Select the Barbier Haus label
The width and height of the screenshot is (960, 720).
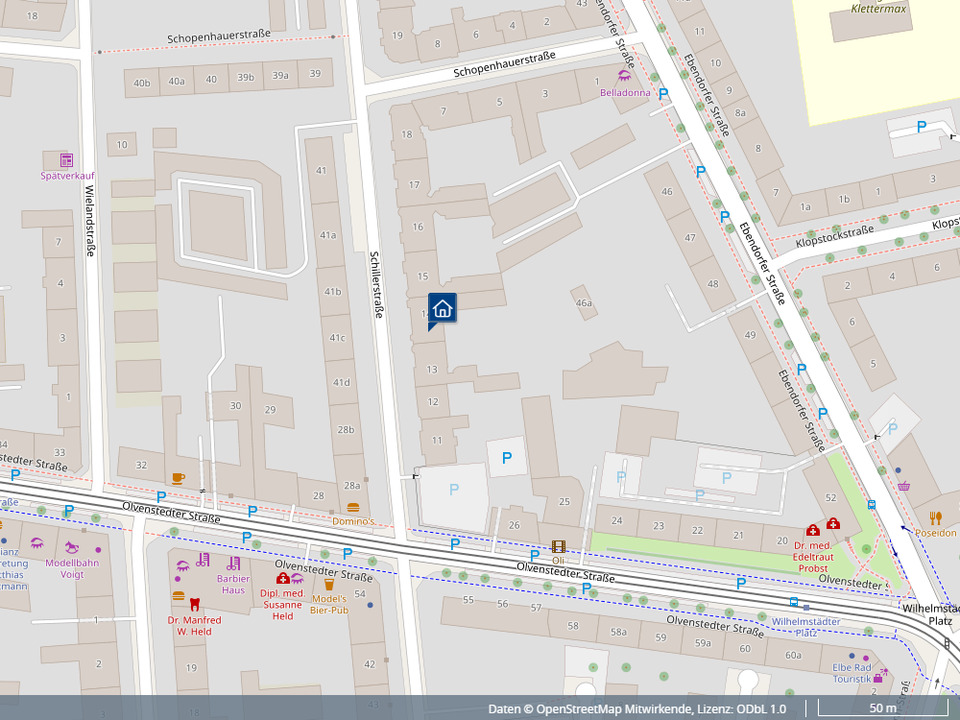pyautogui.click(x=232, y=584)
